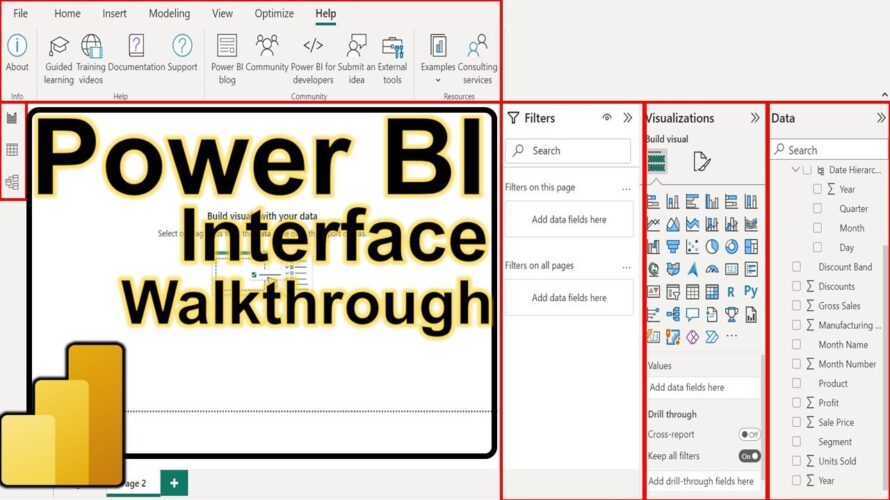The height and width of the screenshot is (500, 890).
Task: Insert a Scatter chart visual
Action: click(x=692, y=246)
